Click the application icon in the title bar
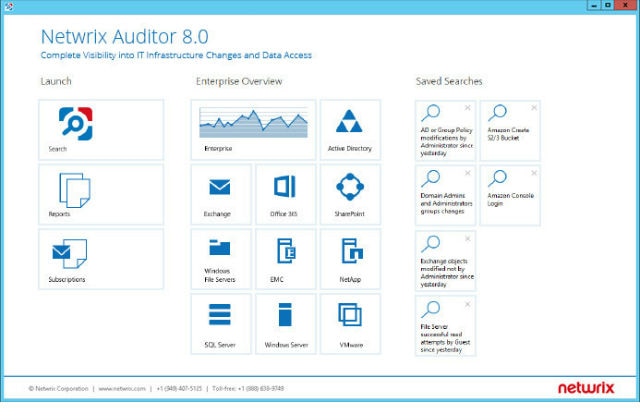Image resolution: width=640 pixels, height=420 pixels. (x=8, y=6)
